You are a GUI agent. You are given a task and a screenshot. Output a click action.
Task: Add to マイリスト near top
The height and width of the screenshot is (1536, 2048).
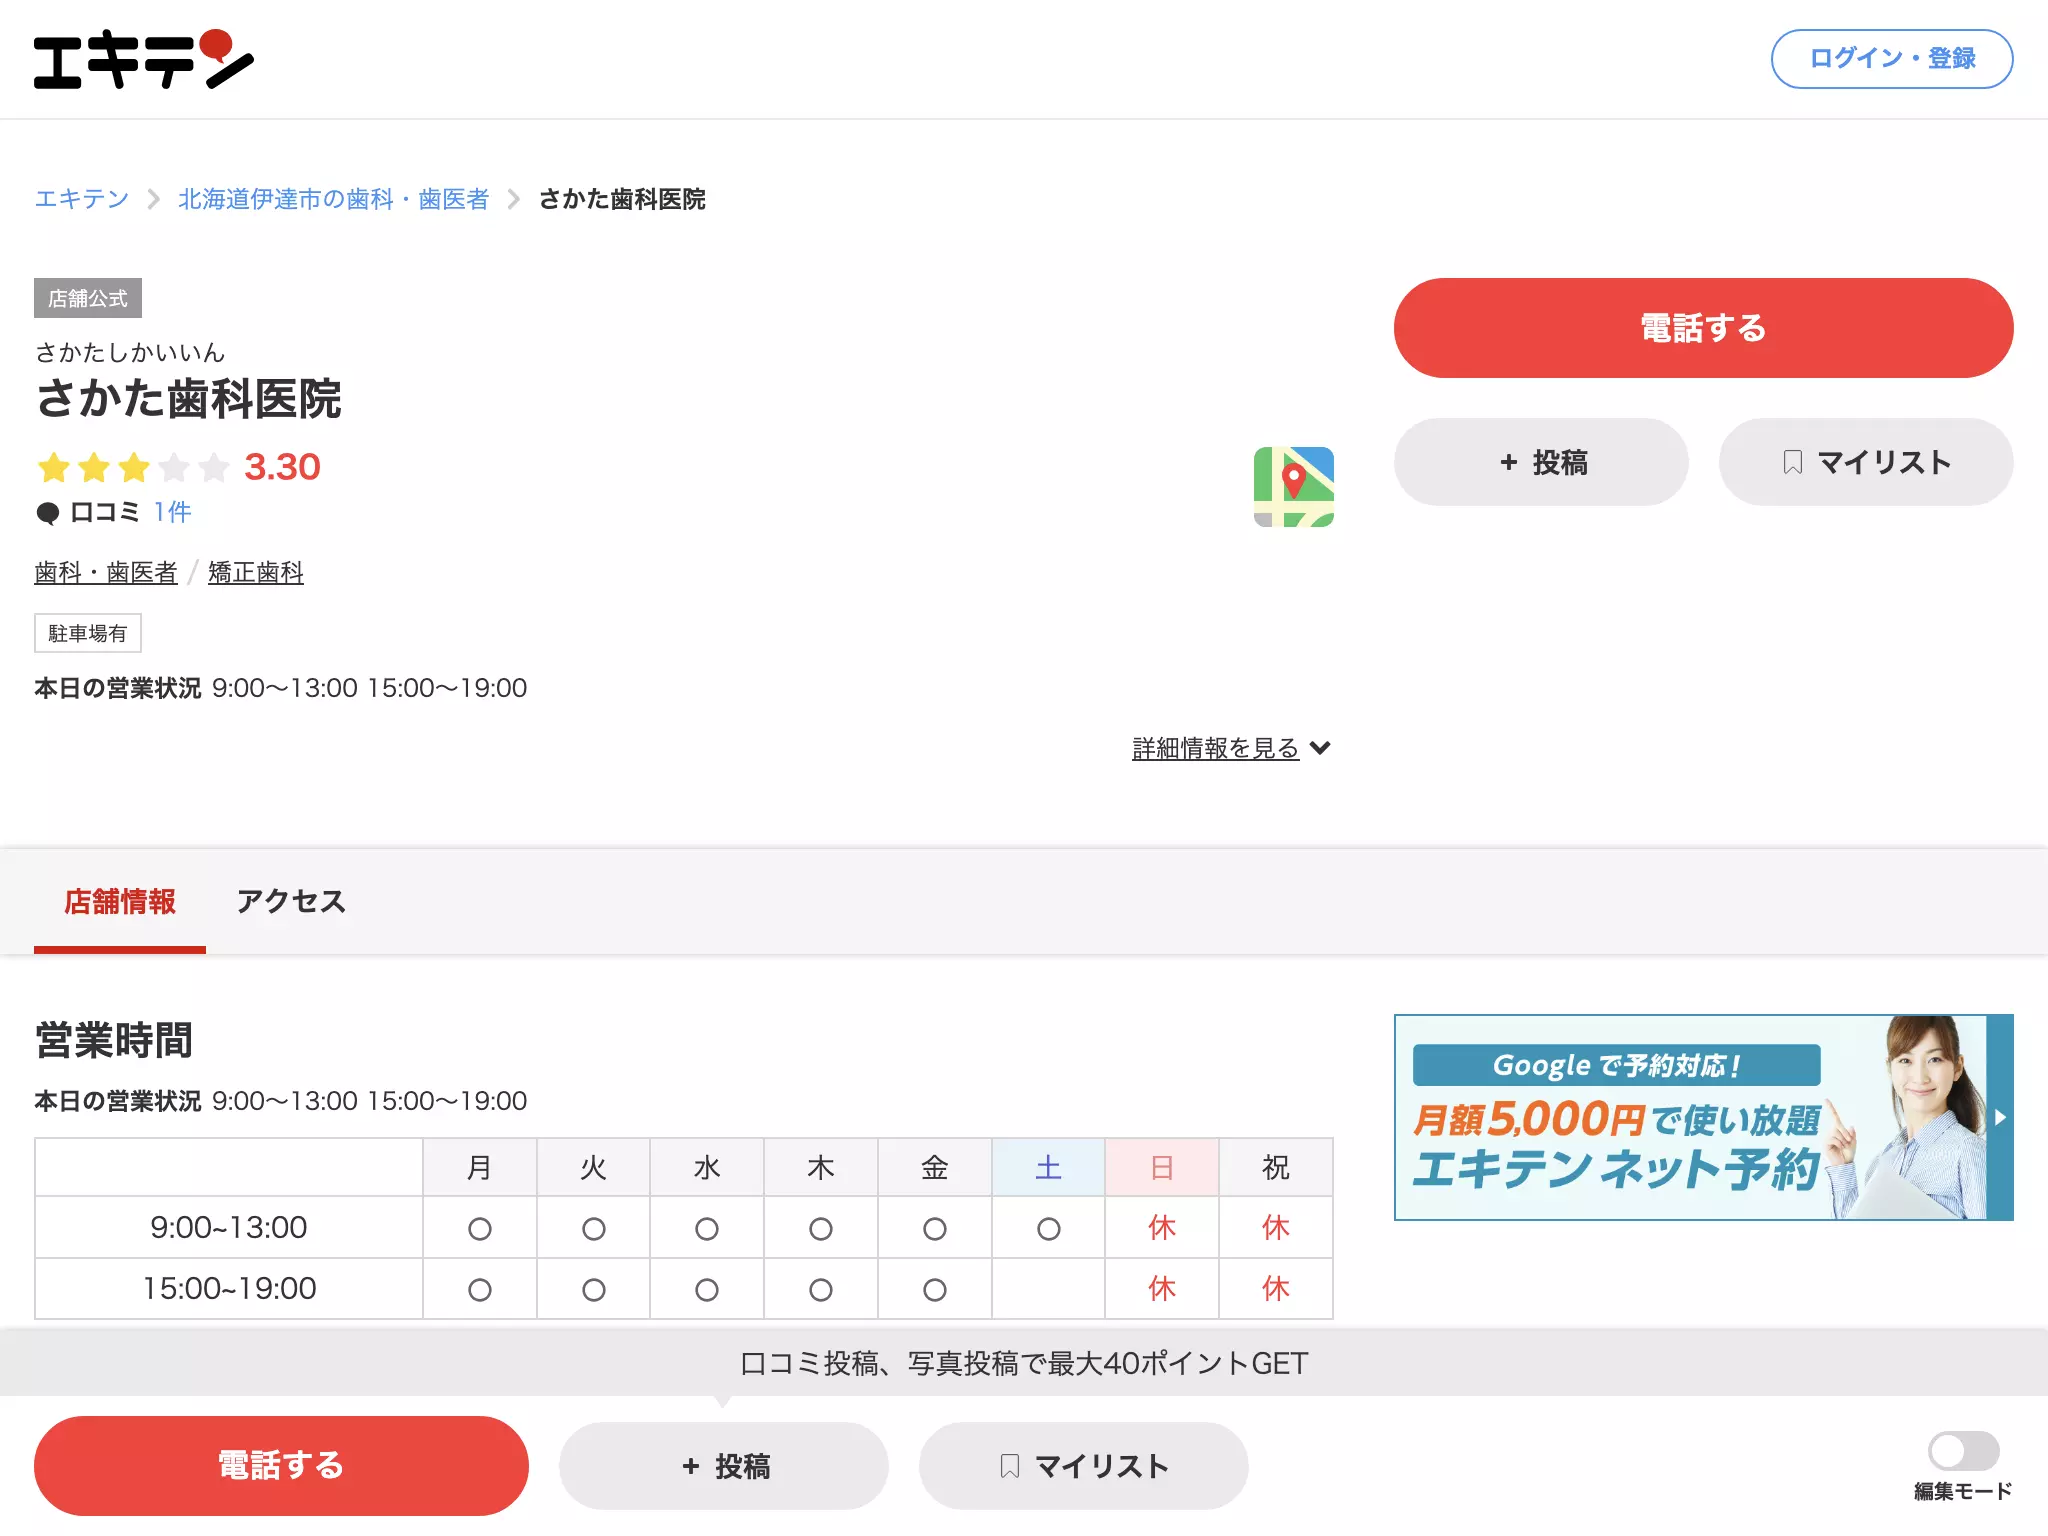1866,462
